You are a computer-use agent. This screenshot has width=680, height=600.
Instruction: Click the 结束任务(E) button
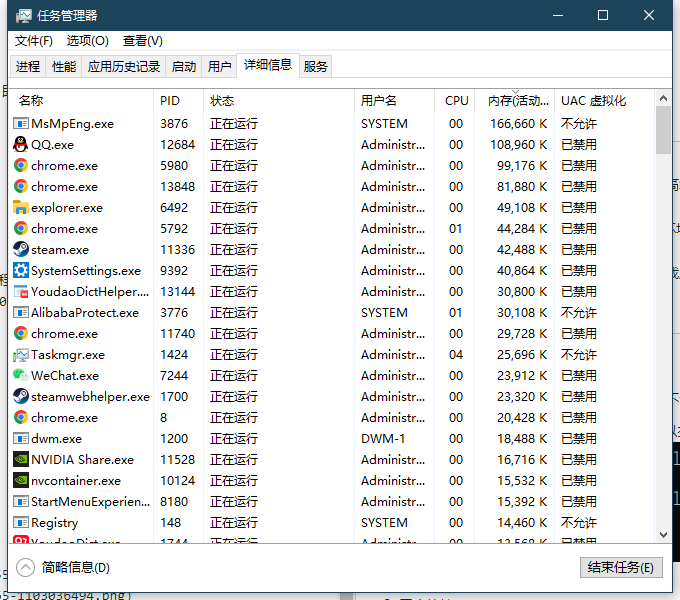621,567
